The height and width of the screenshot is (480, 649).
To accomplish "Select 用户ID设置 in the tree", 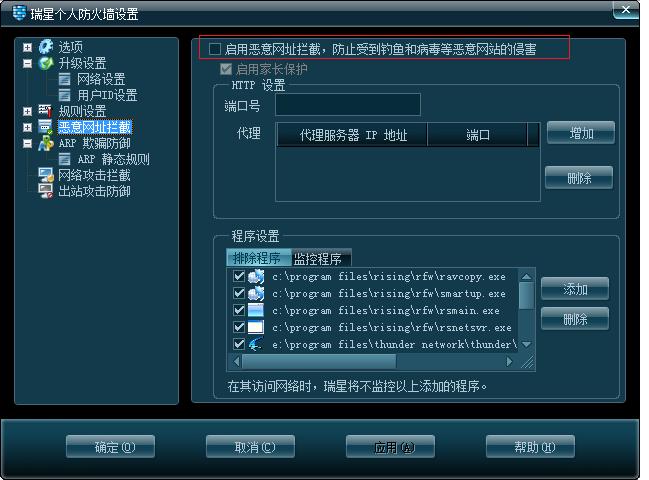I will 107,95.
